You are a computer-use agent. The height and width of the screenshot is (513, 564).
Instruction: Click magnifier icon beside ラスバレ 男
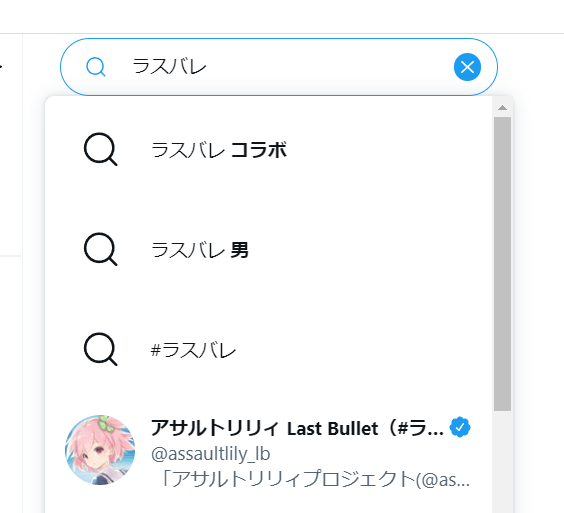tap(100, 249)
